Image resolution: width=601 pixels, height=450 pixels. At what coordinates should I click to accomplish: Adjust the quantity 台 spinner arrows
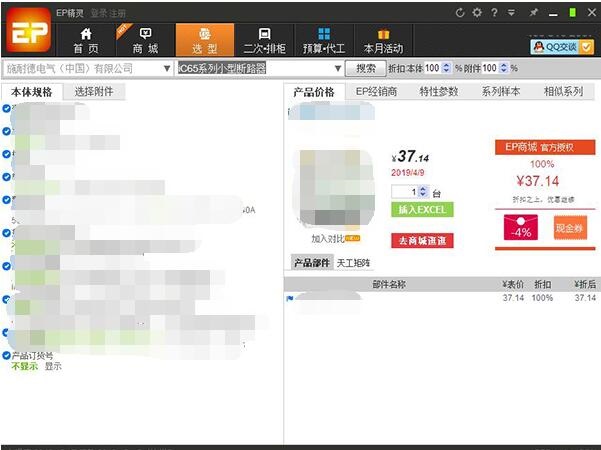click(x=423, y=191)
